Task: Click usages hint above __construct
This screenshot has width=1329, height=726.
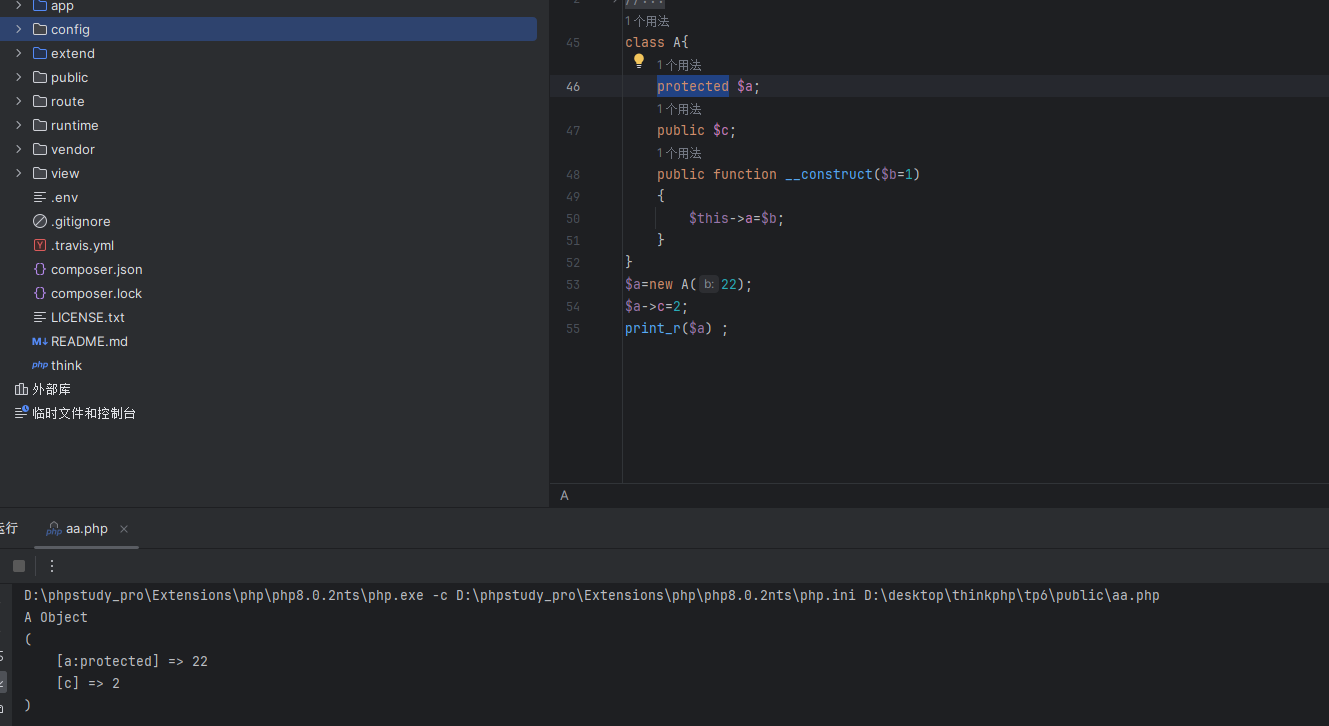Action: (x=679, y=152)
